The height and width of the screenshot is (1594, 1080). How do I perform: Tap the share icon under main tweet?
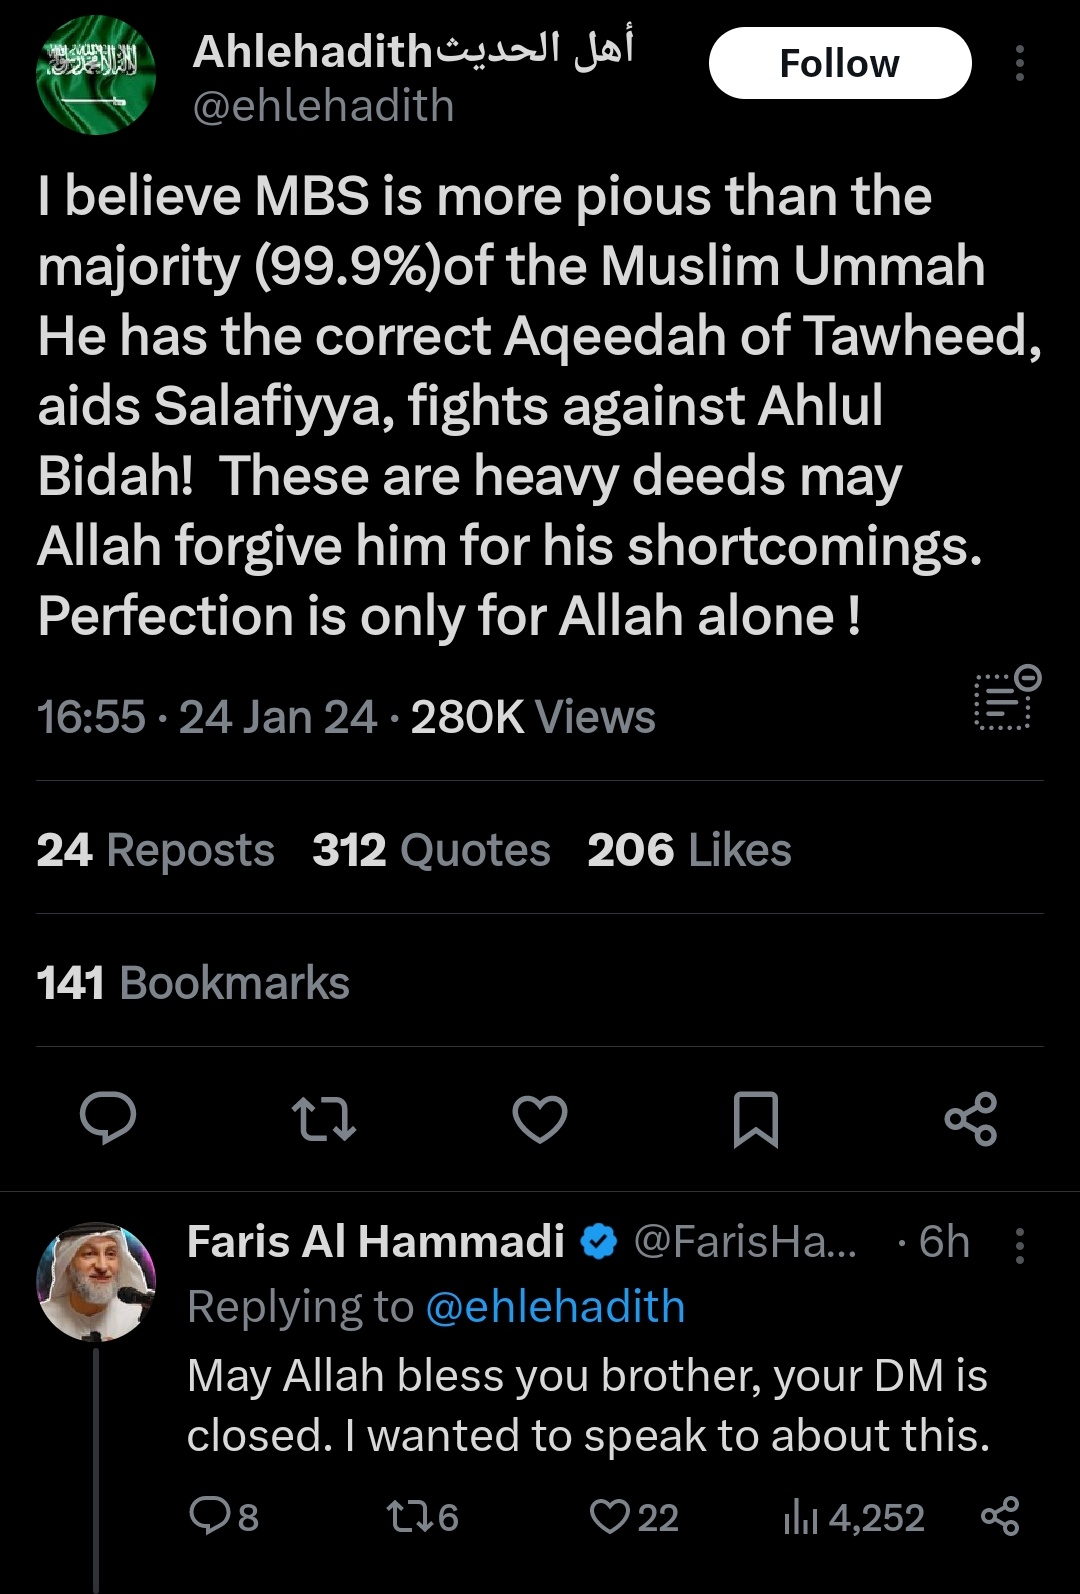click(x=971, y=1118)
